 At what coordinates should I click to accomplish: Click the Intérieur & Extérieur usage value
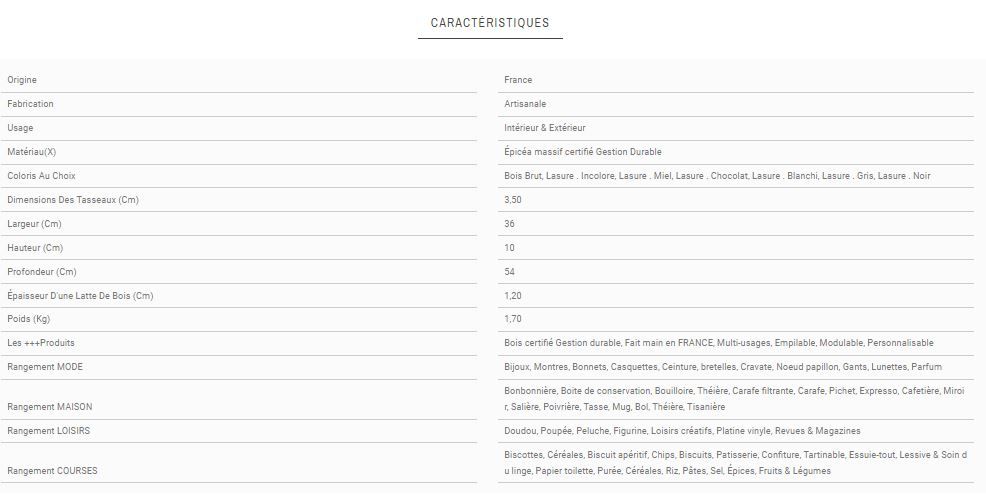point(545,128)
